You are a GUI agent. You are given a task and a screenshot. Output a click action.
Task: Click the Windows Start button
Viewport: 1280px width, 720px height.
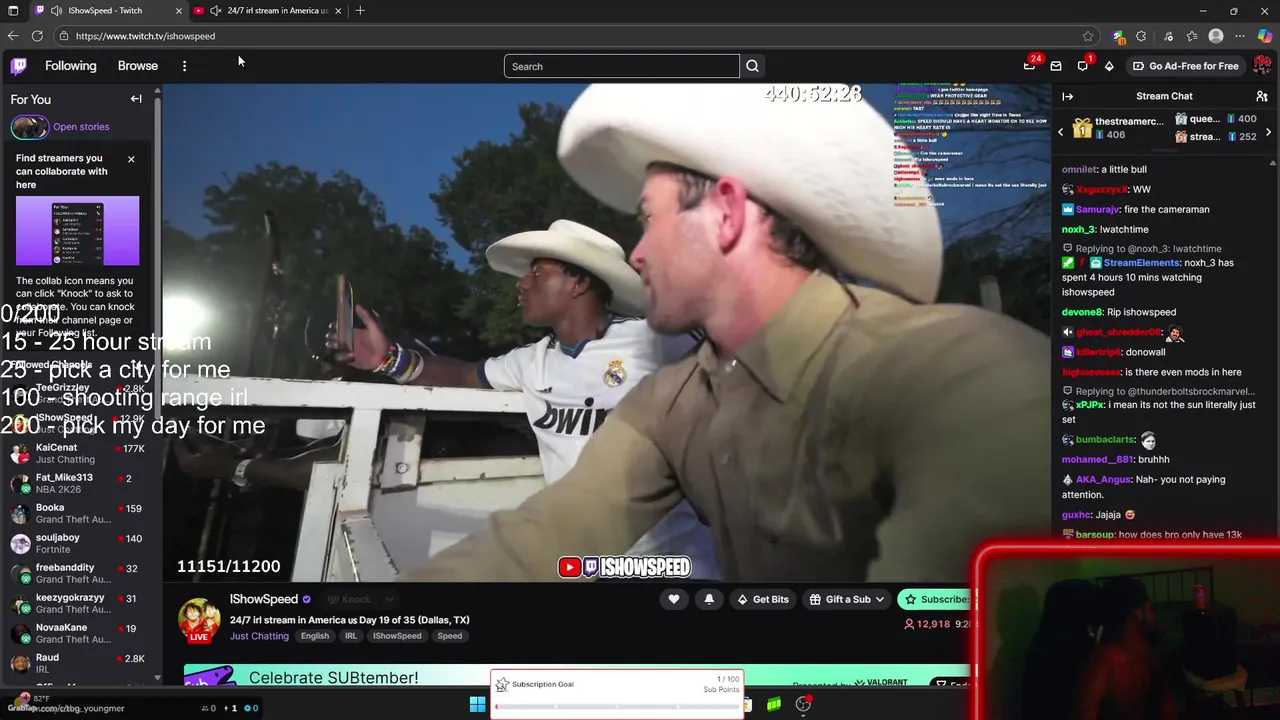point(477,704)
